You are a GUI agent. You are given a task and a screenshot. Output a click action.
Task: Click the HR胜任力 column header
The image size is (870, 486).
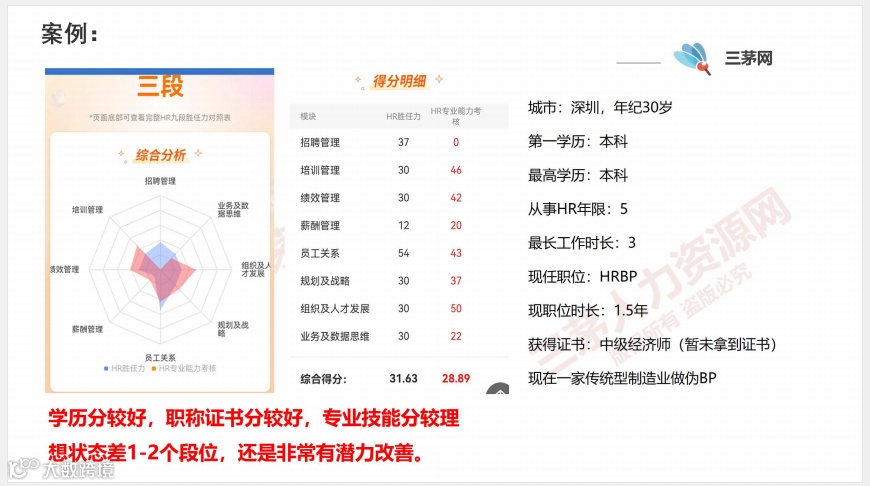coord(403,116)
